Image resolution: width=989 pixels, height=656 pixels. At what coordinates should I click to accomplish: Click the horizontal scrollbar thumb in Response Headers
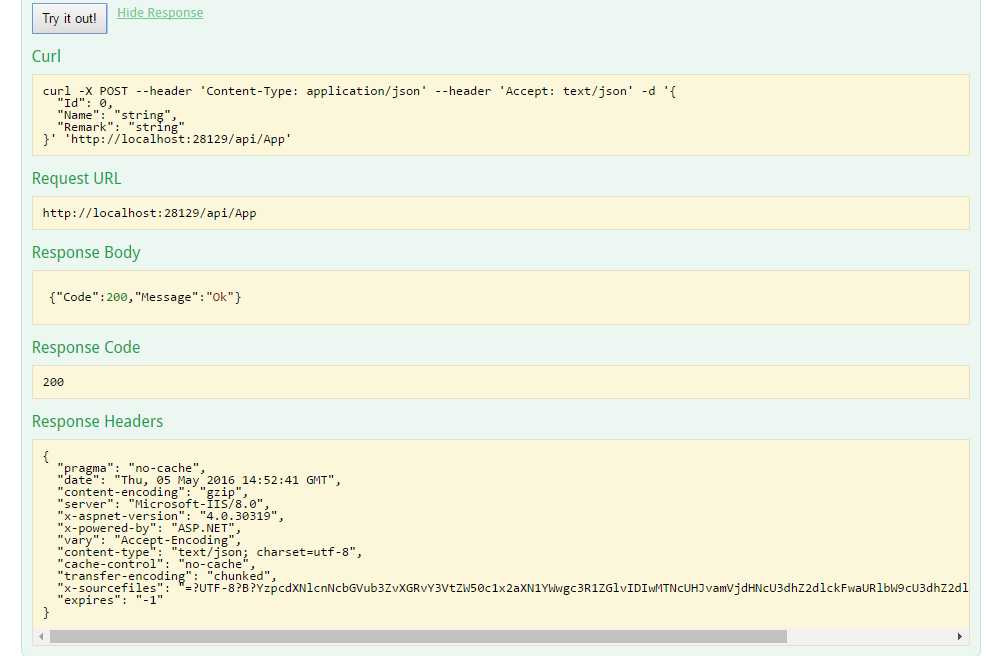[418, 636]
